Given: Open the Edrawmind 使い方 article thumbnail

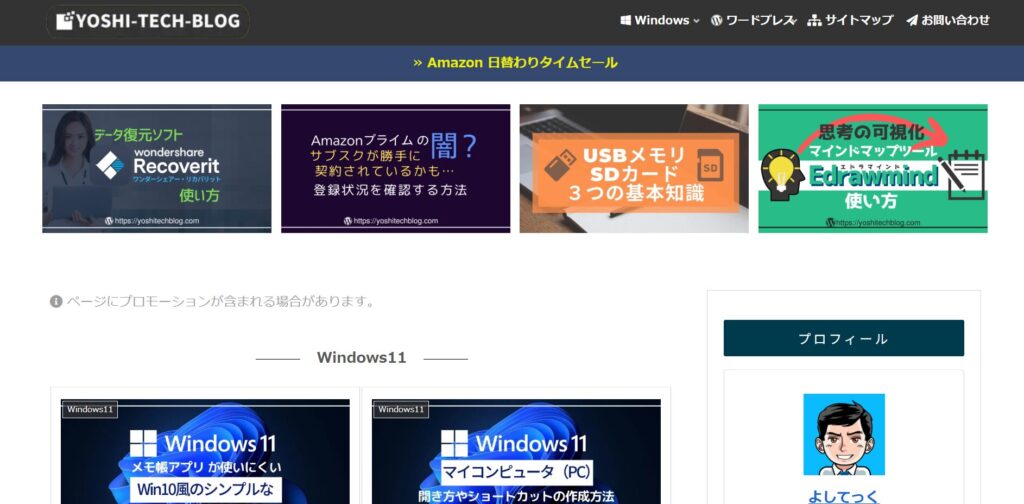Looking at the screenshot, I should coord(873,168).
